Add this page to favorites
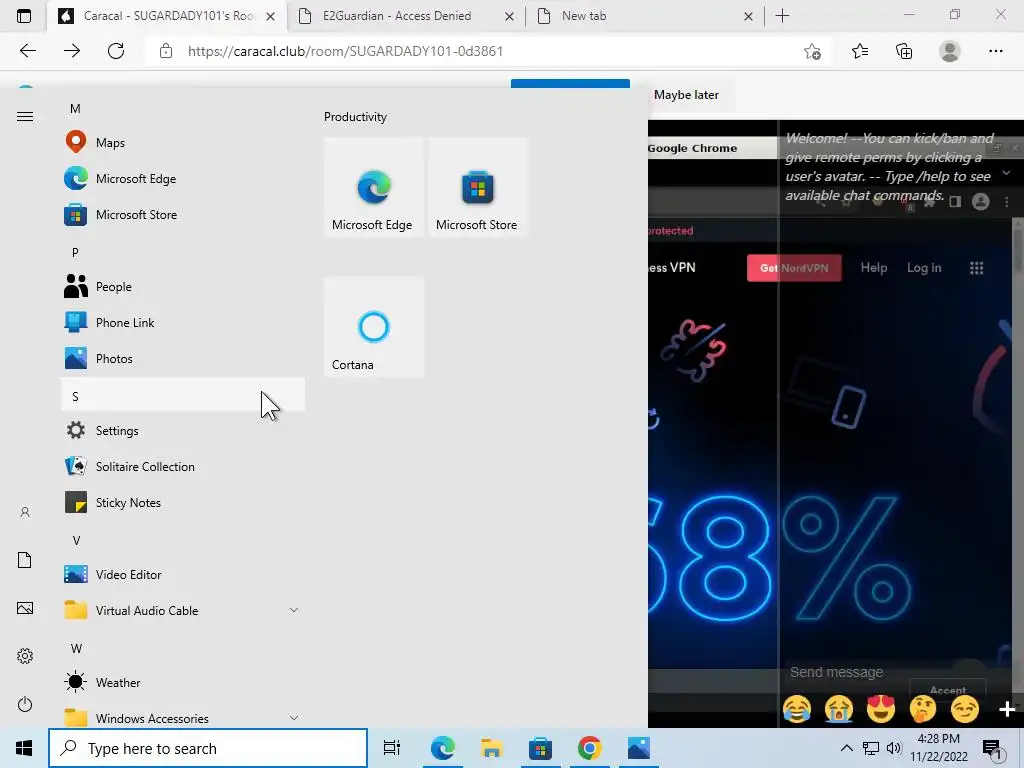Image resolution: width=1024 pixels, height=768 pixels. pyautogui.click(x=812, y=51)
